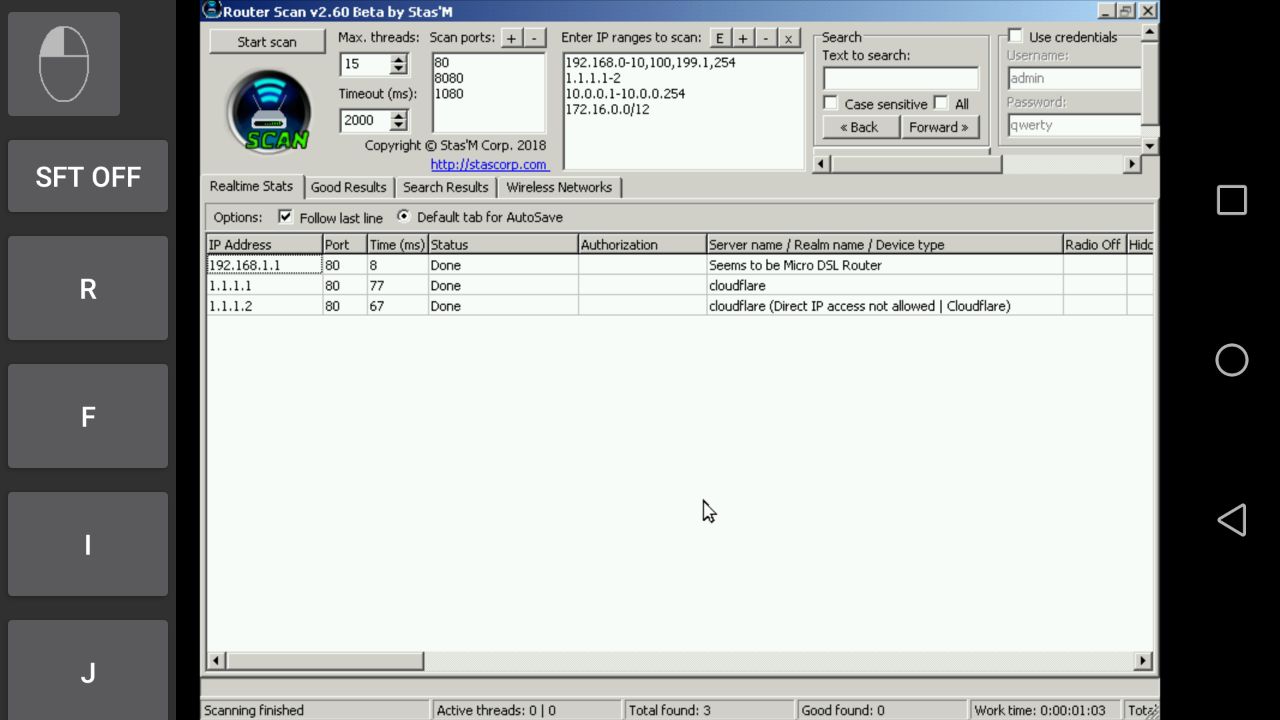The width and height of the screenshot is (1280, 720).
Task: Click the Radio Off column header
Action: pyautogui.click(x=1094, y=244)
